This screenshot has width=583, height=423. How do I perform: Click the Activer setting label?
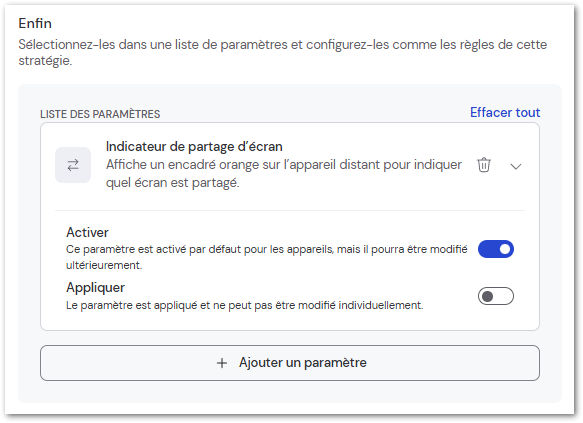[87, 232]
